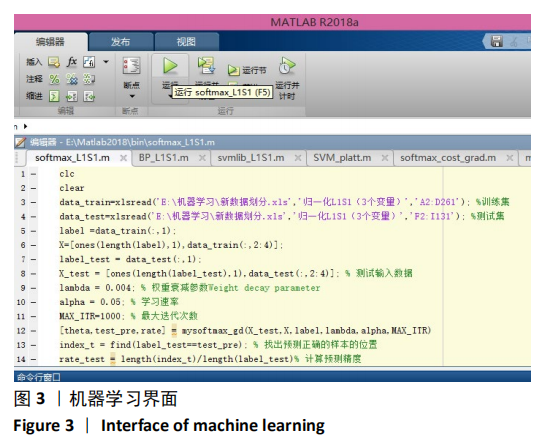The height and width of the screenshot is (447, 547).
Task: Click the 'clear' code on line 2
Action: (72, 188)
